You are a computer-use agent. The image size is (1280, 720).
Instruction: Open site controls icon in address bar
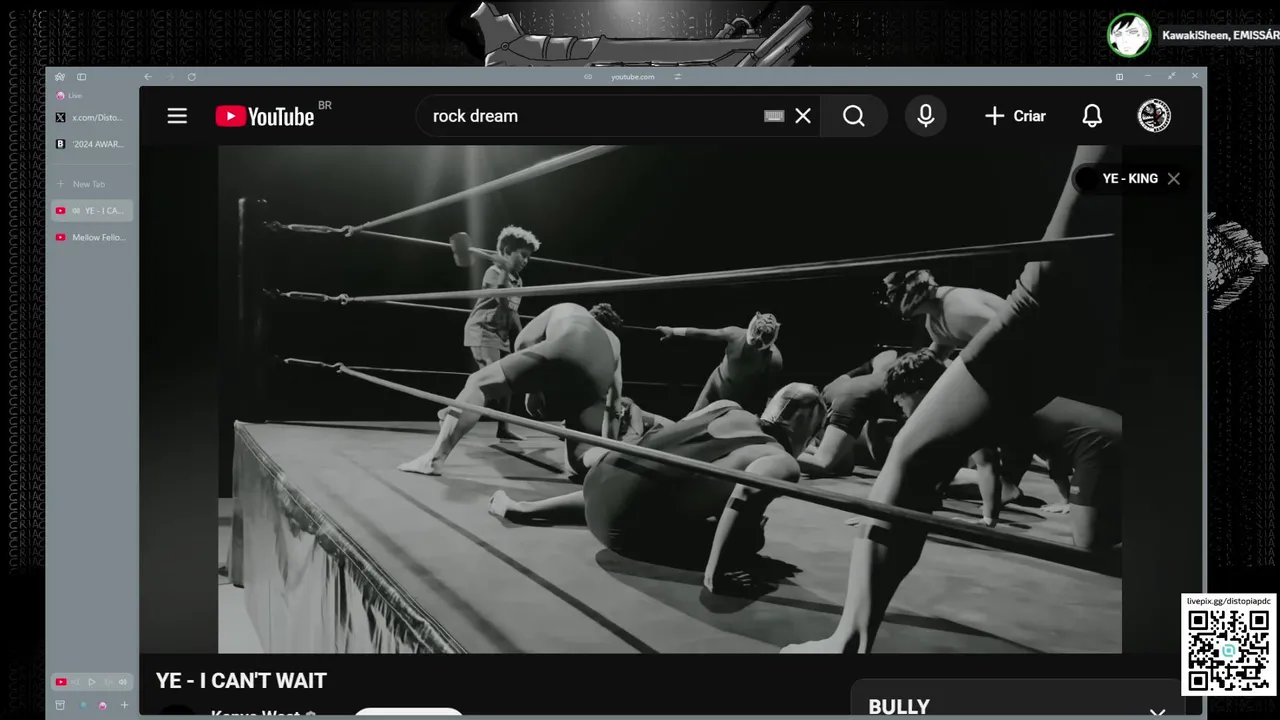[678, 77]
